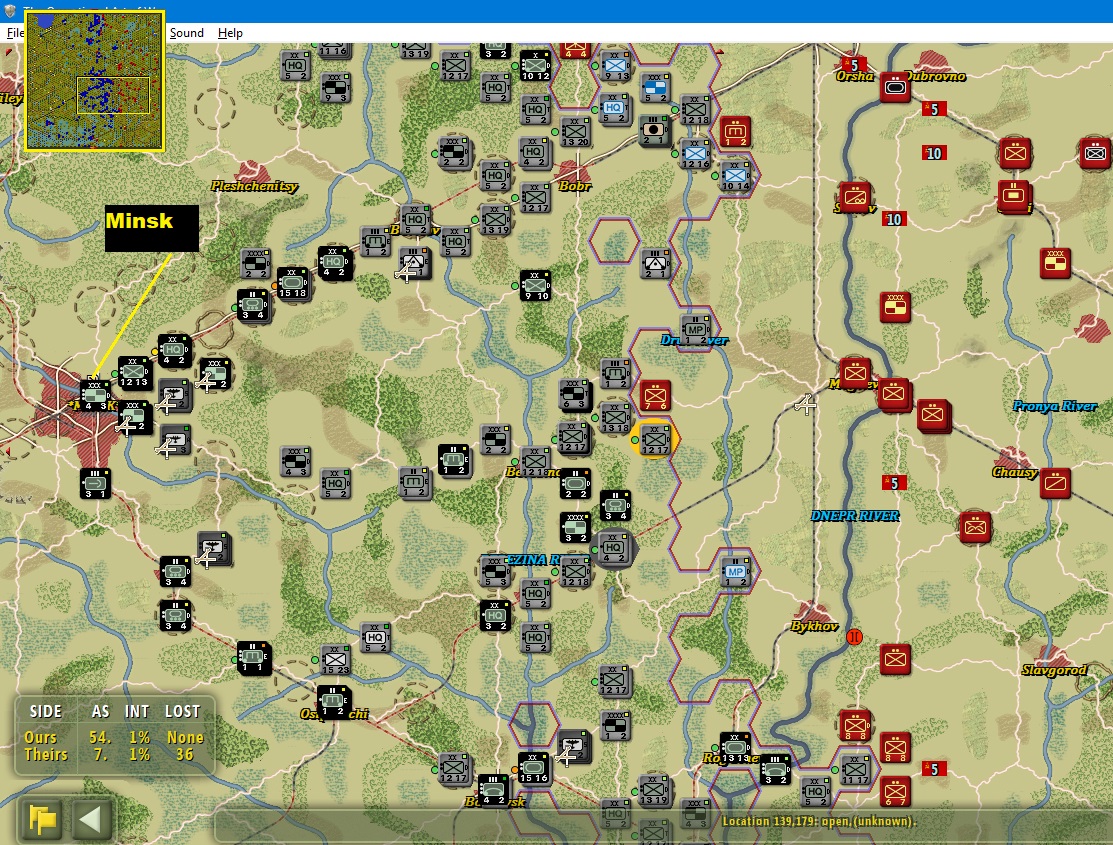Select the black infantry unit marked 9 10
The image size is (1113, 845).
534,285
